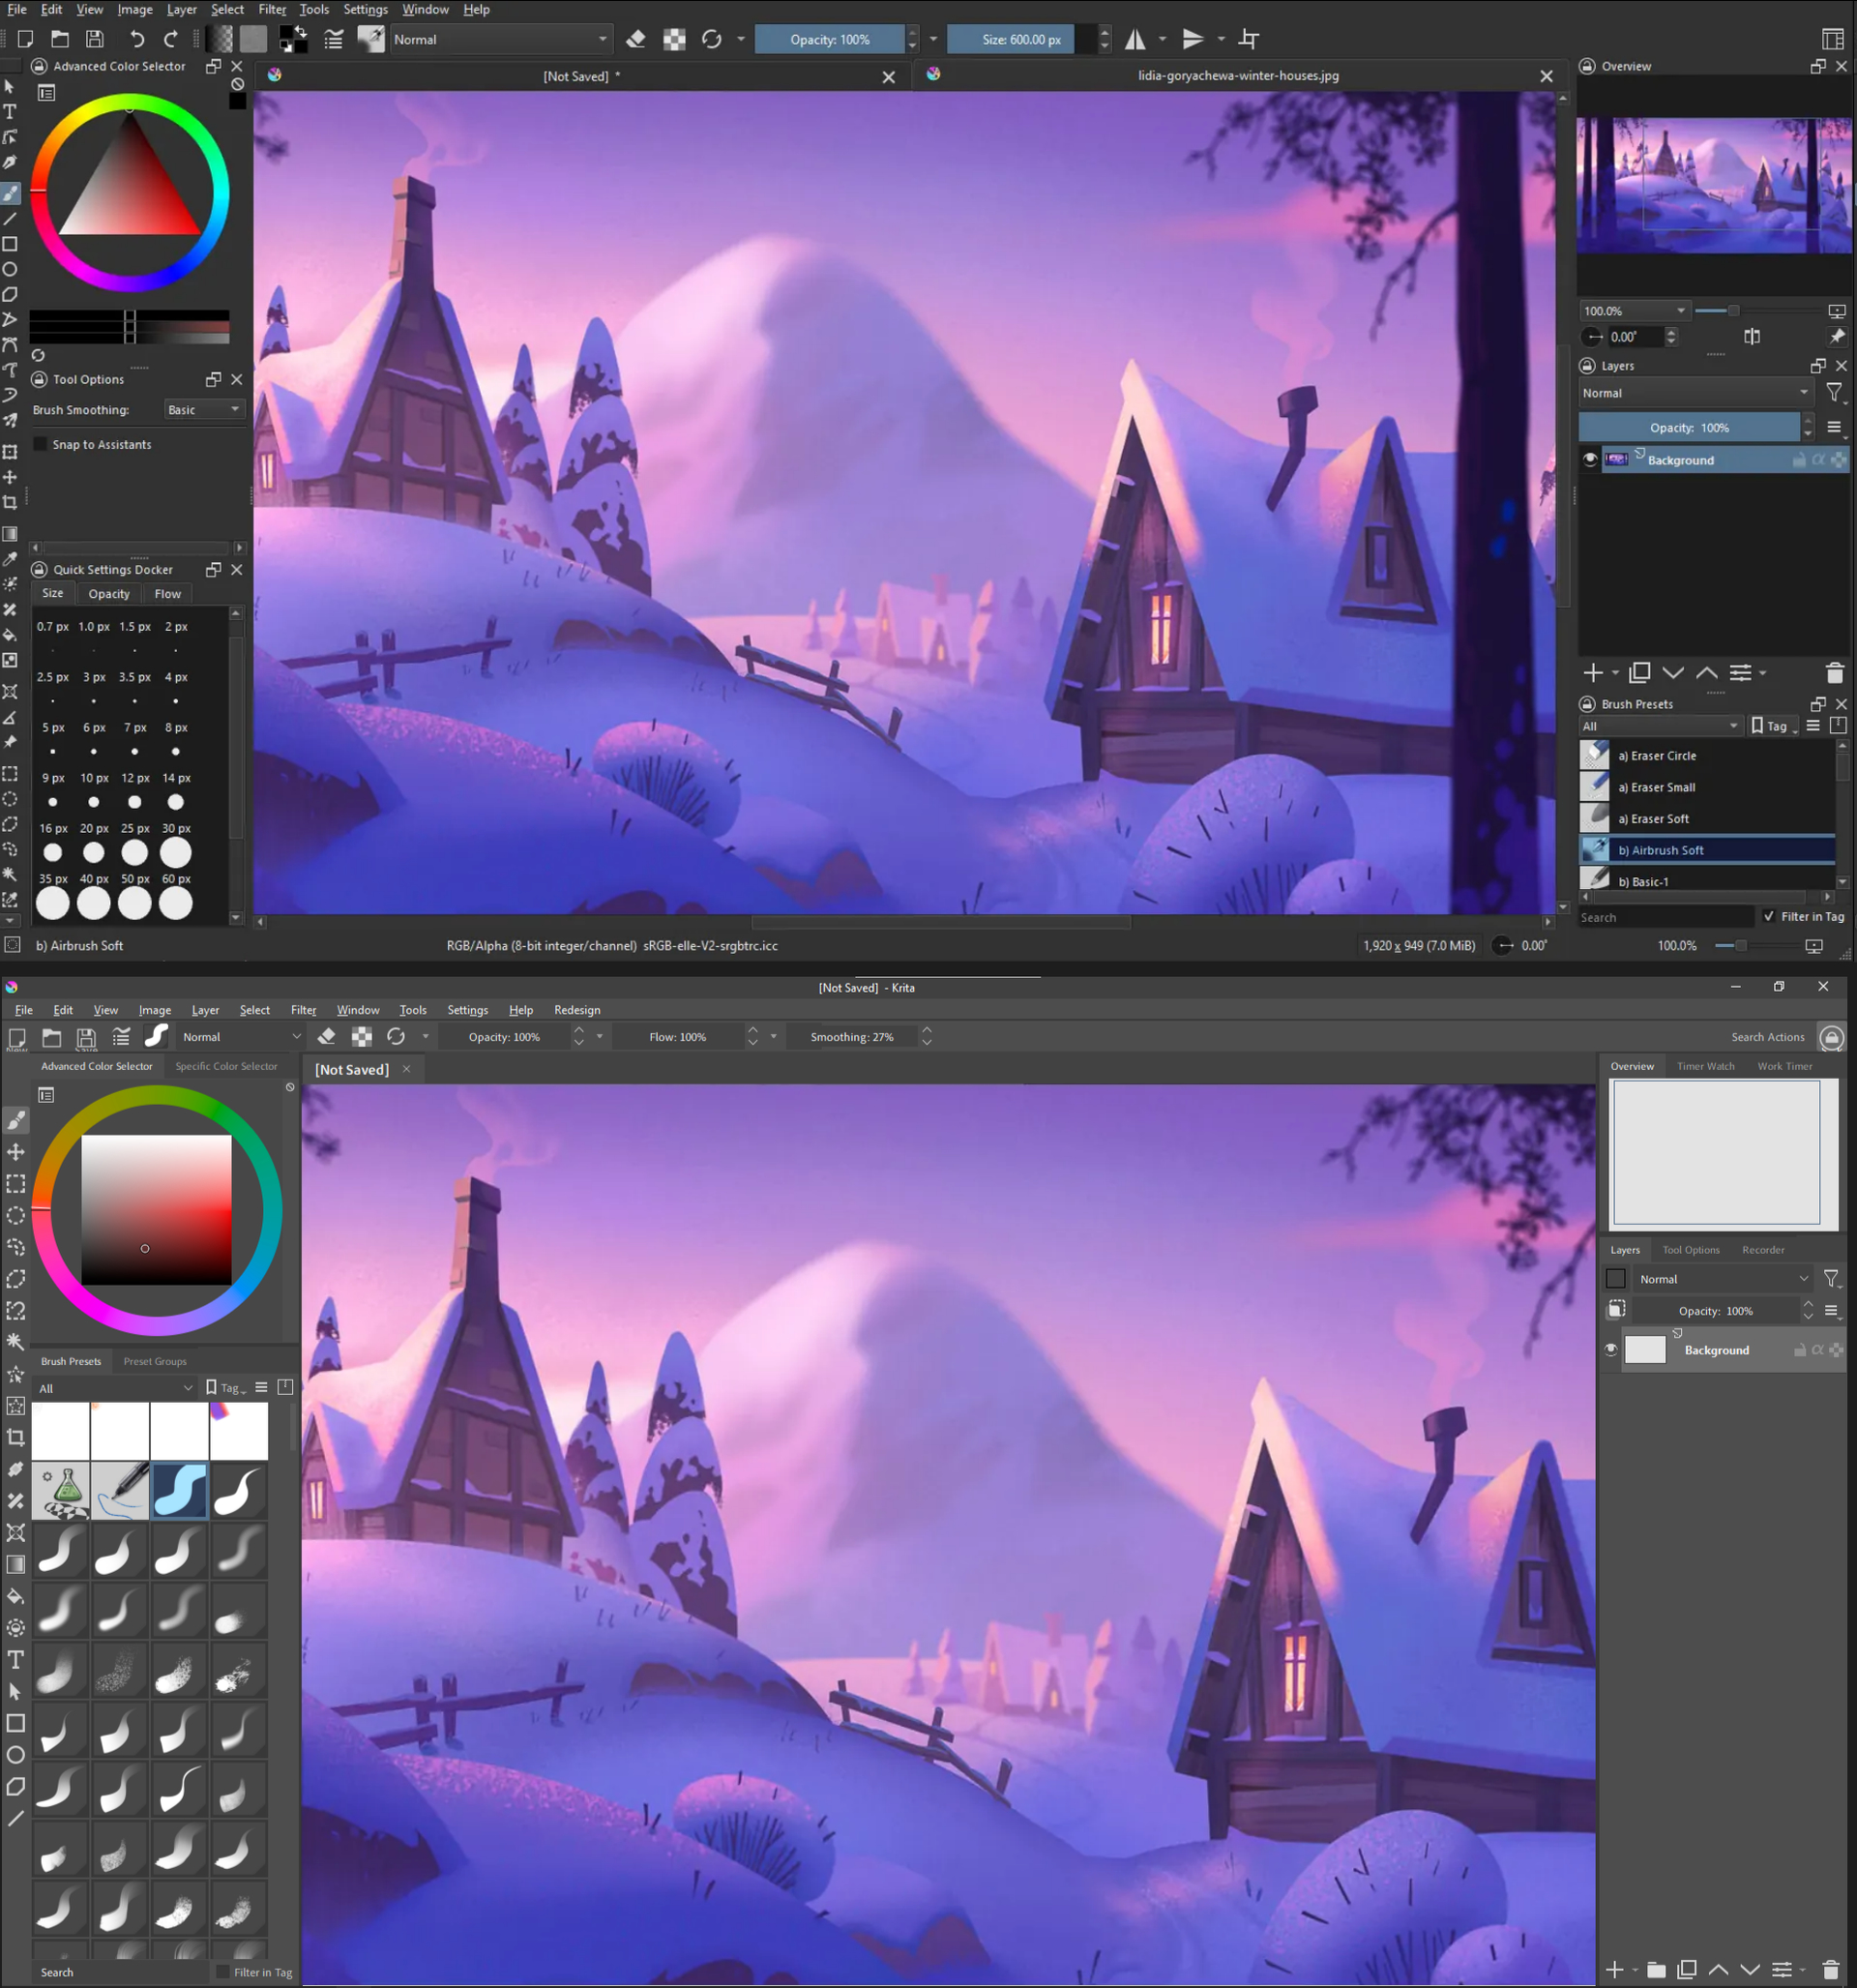Enable Snap to Assistants checkbox
Screen dimensions: 1857x1988
point(41,444)
